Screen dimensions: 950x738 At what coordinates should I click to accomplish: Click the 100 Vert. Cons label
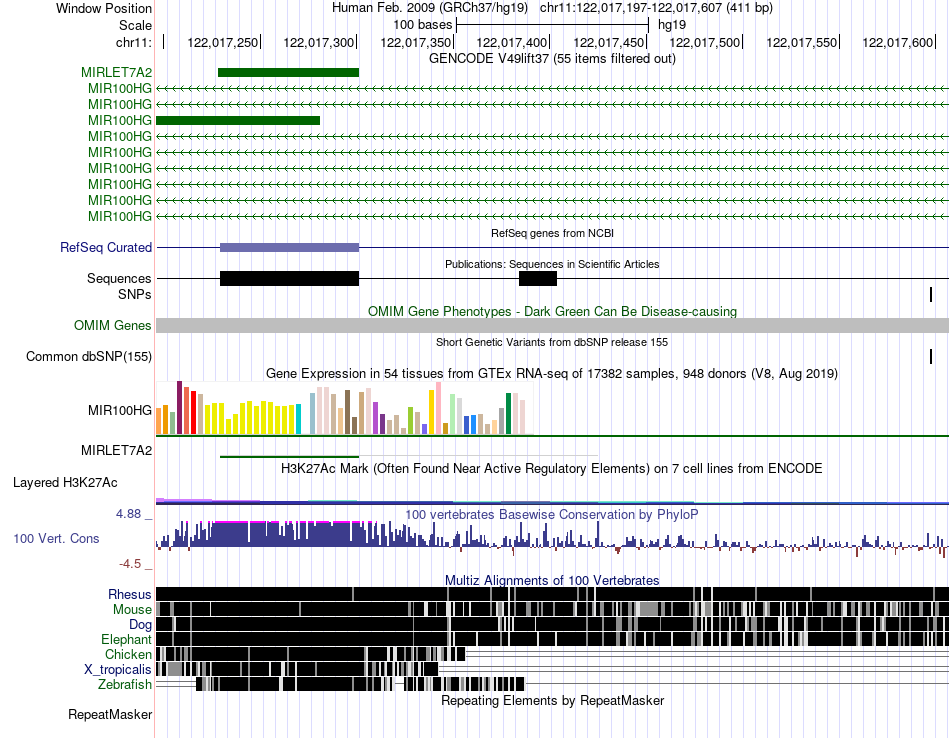pyautogui.click(x=56, y=539)
